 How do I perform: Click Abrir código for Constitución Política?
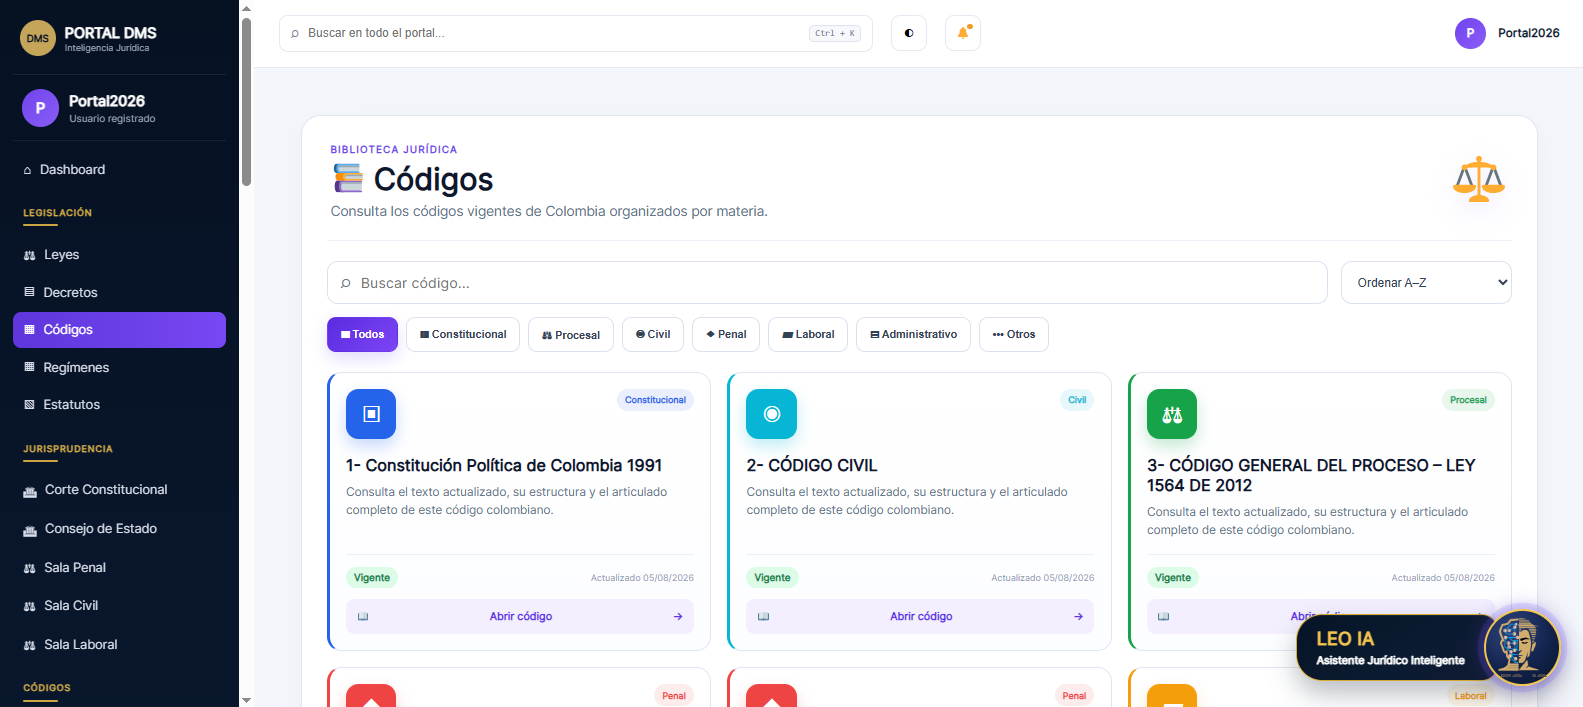click(x=520, y=616)
